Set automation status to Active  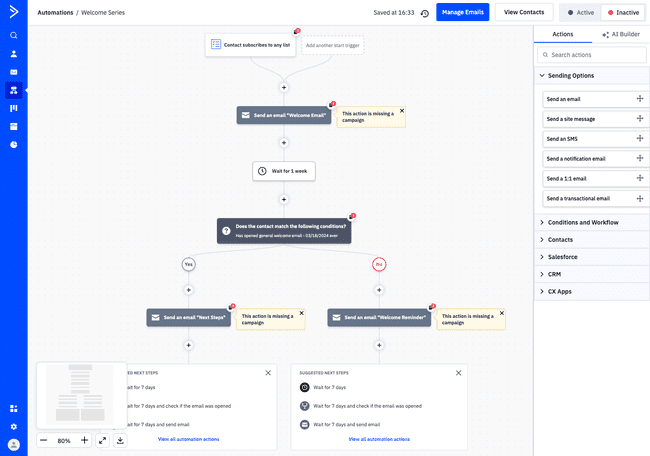pos(580,13)
